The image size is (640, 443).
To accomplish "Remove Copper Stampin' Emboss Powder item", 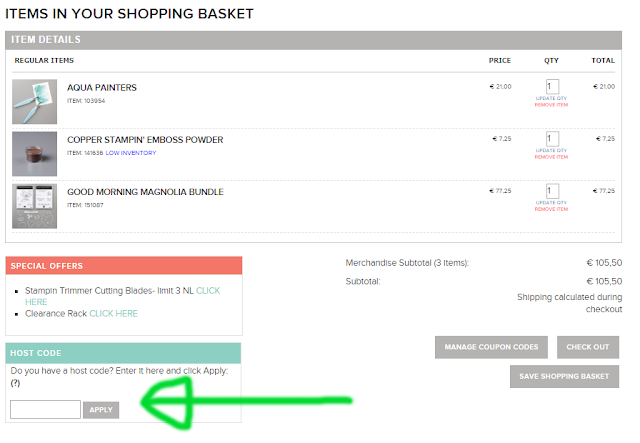I will click(x=551, y=157).
